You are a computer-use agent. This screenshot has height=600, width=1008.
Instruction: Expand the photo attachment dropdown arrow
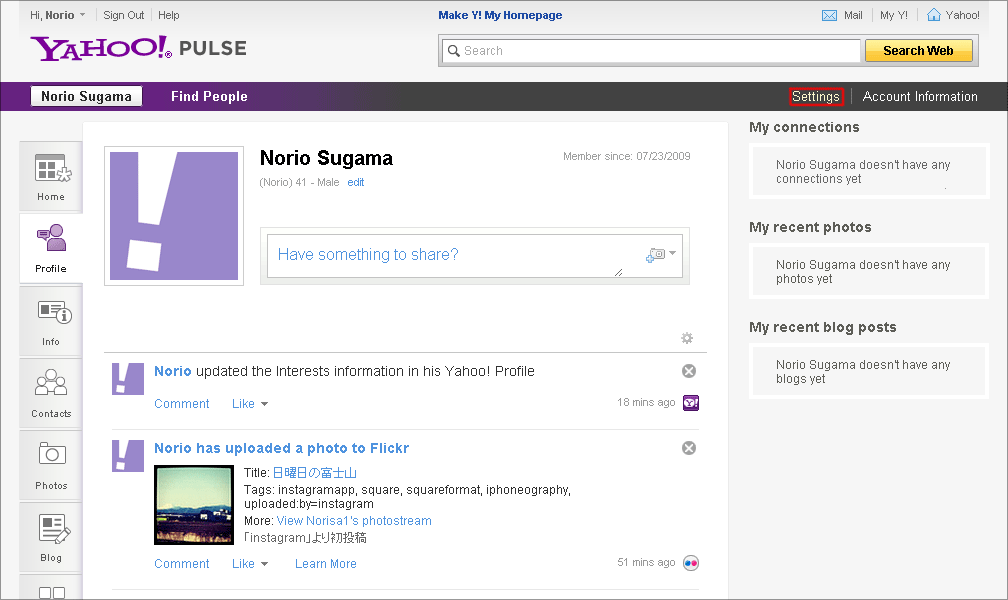point(672,253)
